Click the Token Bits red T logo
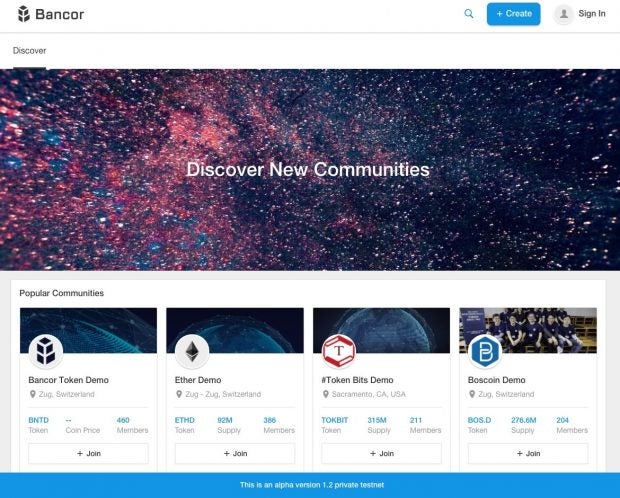 coord(339,351)
